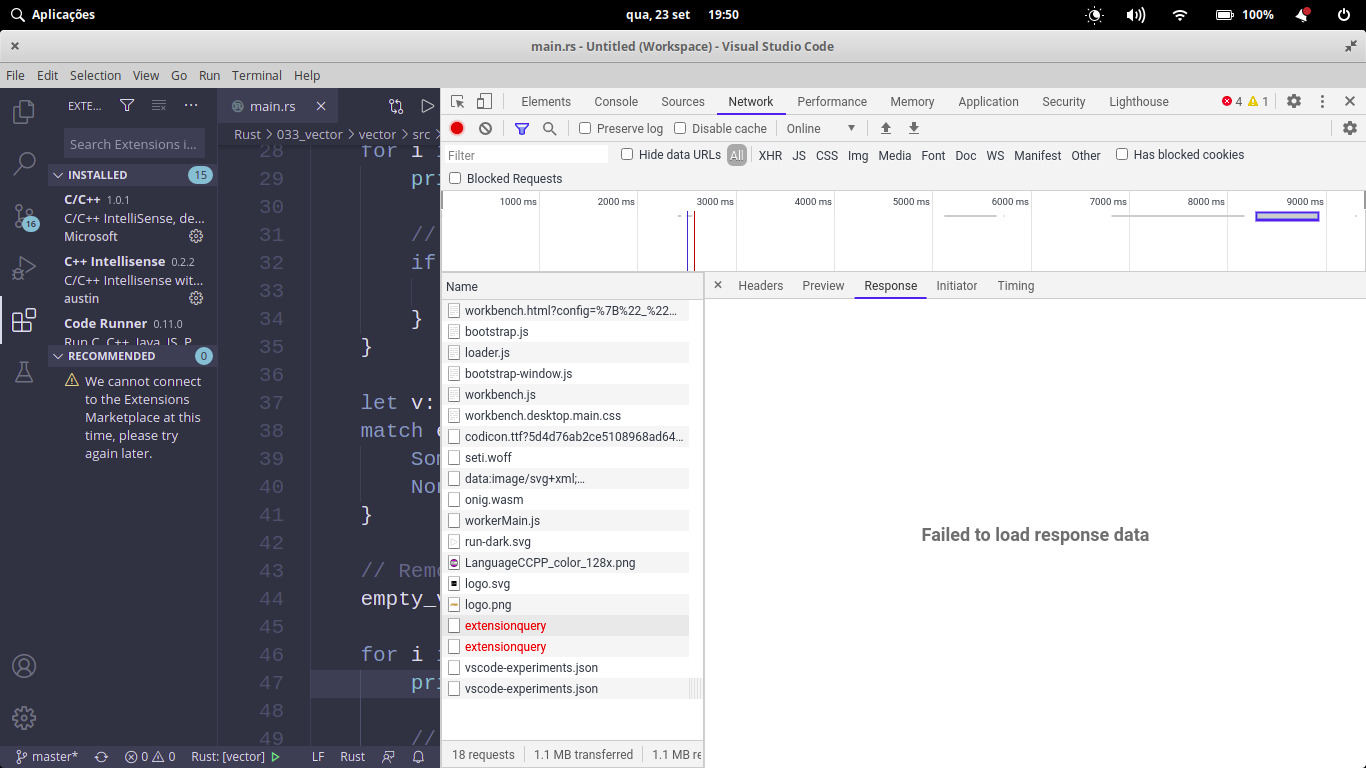
Task: Enable the Hide data URLs filter
Action: point(626,155)
